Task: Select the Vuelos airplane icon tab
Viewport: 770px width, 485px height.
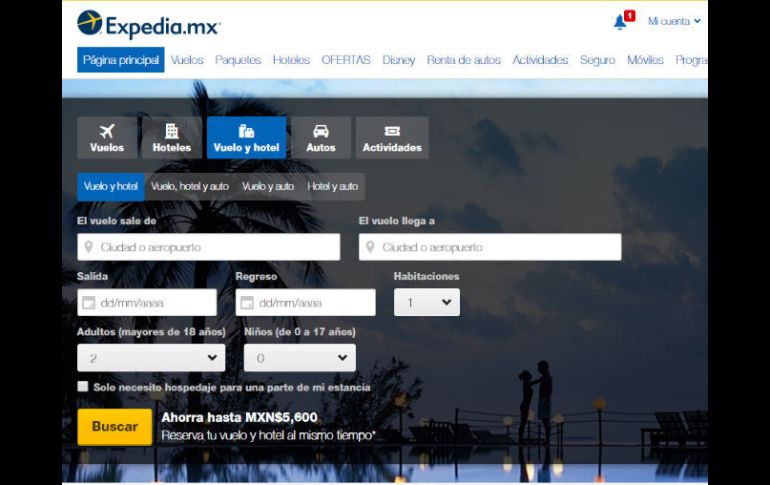Action: point(107,138)
